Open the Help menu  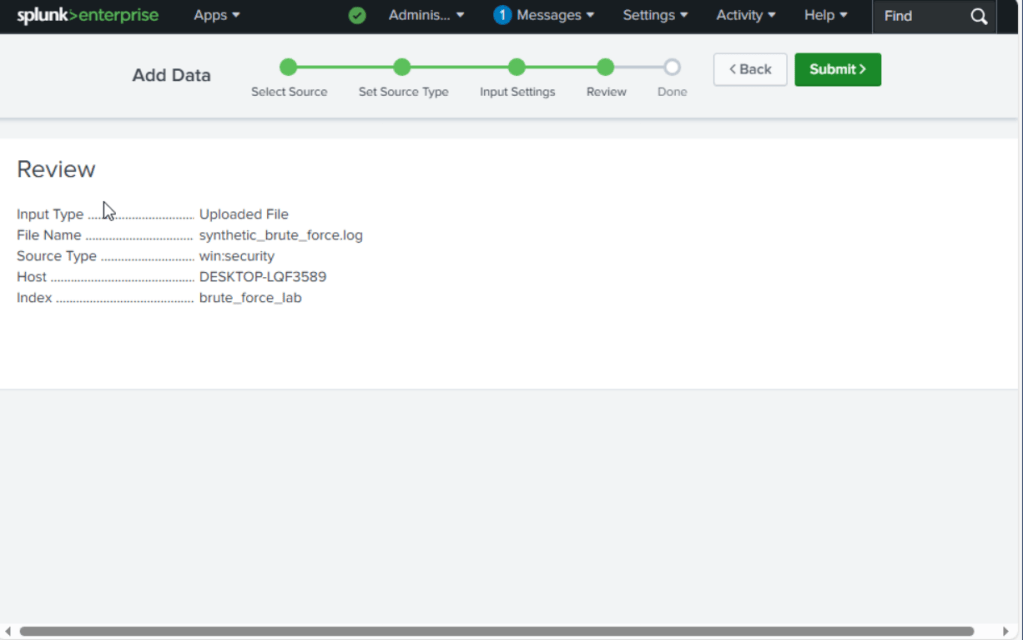click(x=826, y=16)
